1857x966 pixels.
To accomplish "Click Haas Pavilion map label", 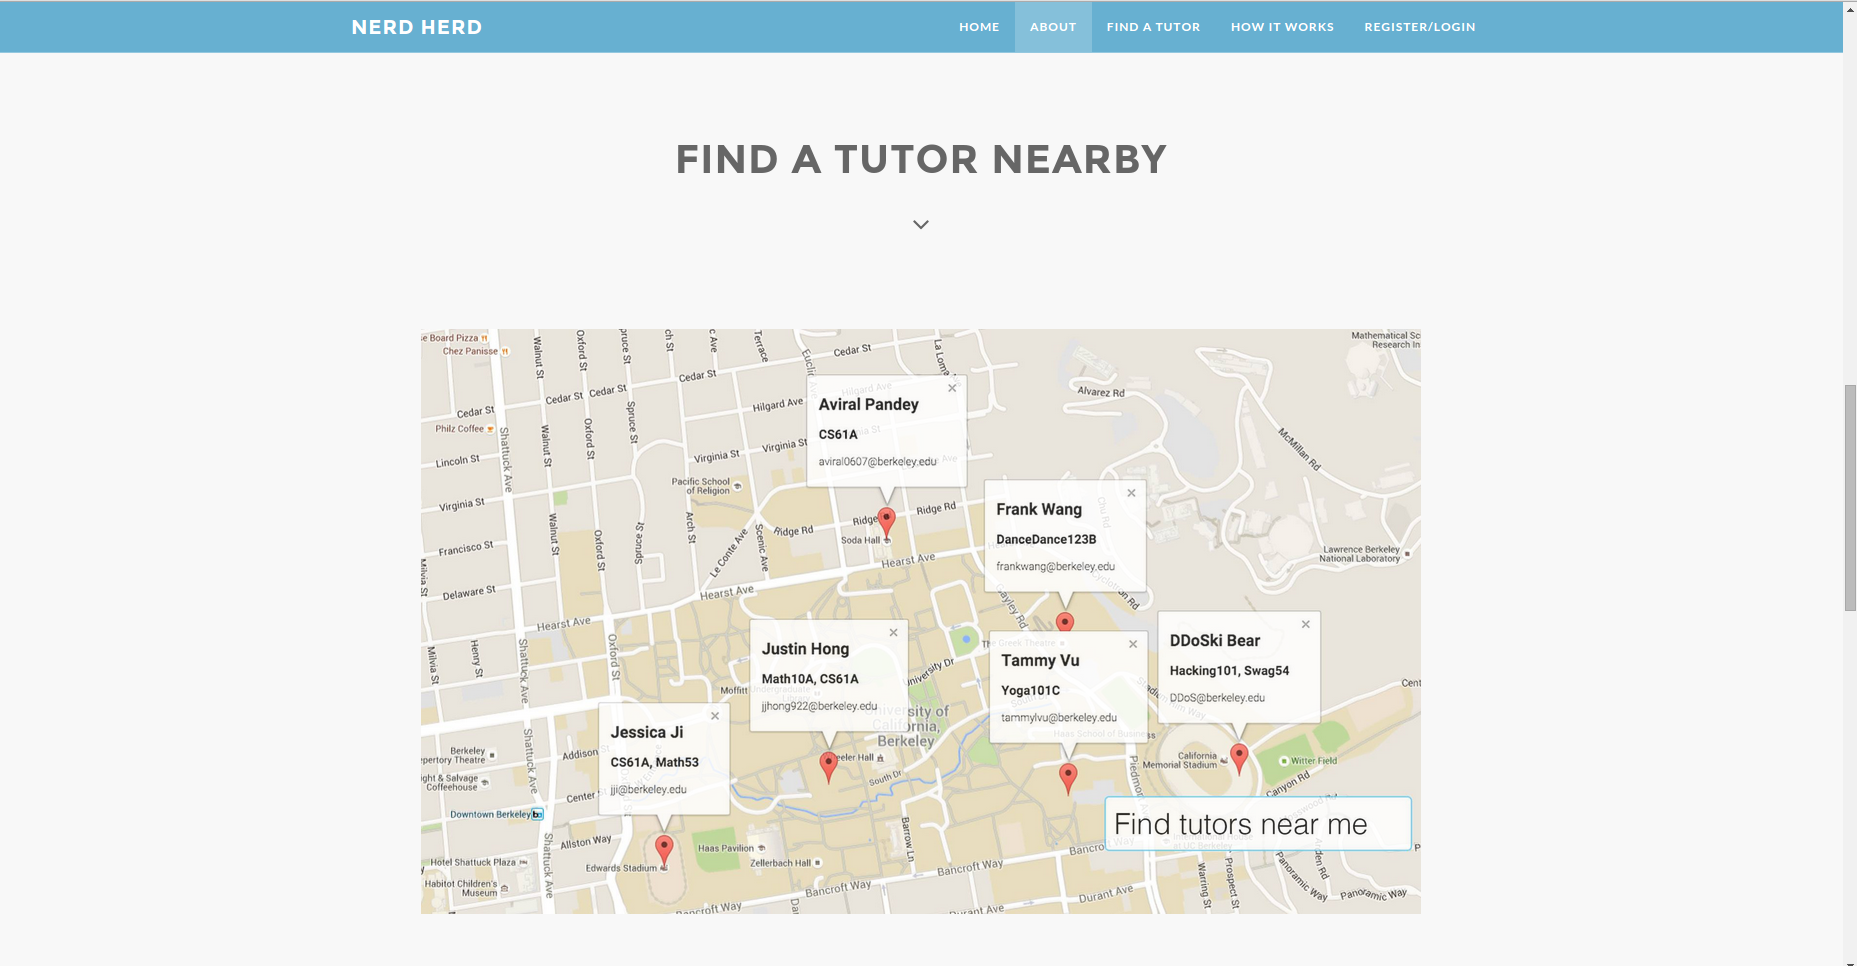I will [726, 848].
